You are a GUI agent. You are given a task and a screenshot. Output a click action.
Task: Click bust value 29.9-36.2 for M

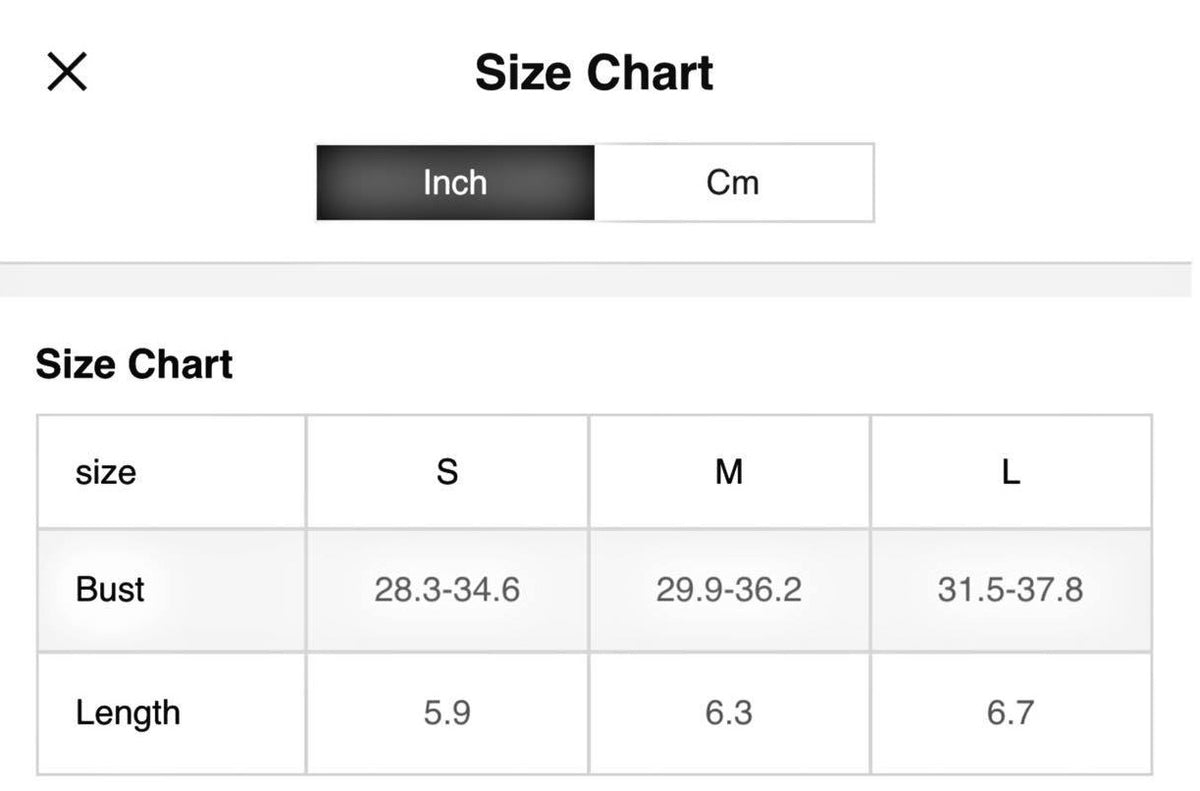[729, 589]
